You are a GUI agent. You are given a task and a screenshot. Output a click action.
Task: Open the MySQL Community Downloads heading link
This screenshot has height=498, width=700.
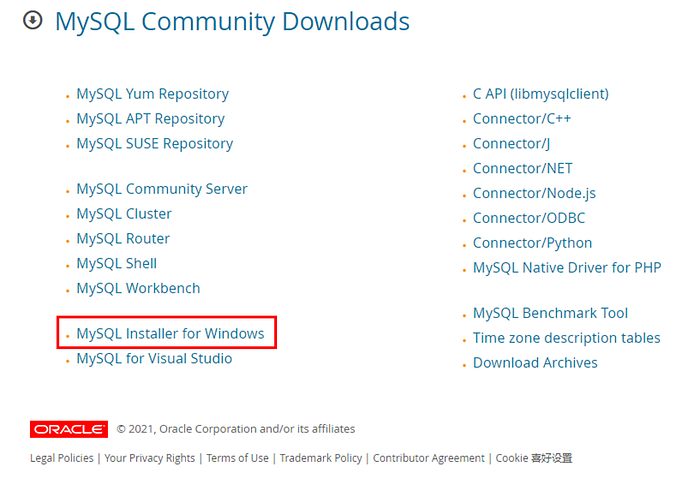click(232, 21)
